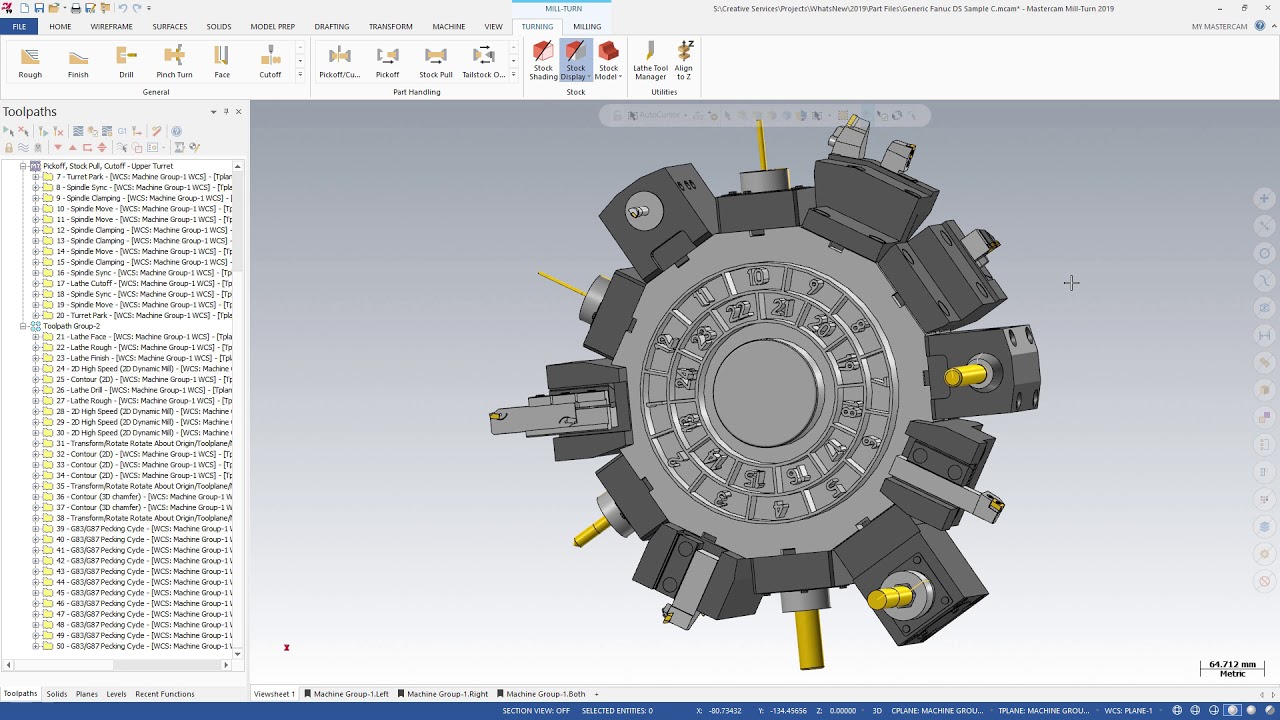
Task: Expand operation 21 - Lathe Face
Action: coord(35,337)
